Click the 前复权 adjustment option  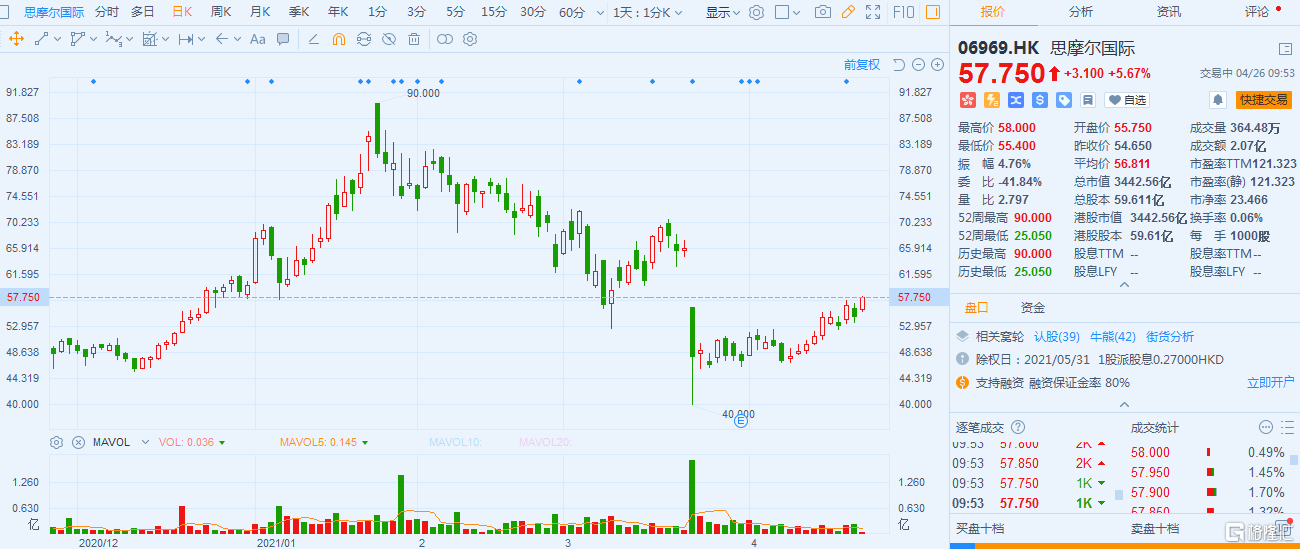click(861, 65)
